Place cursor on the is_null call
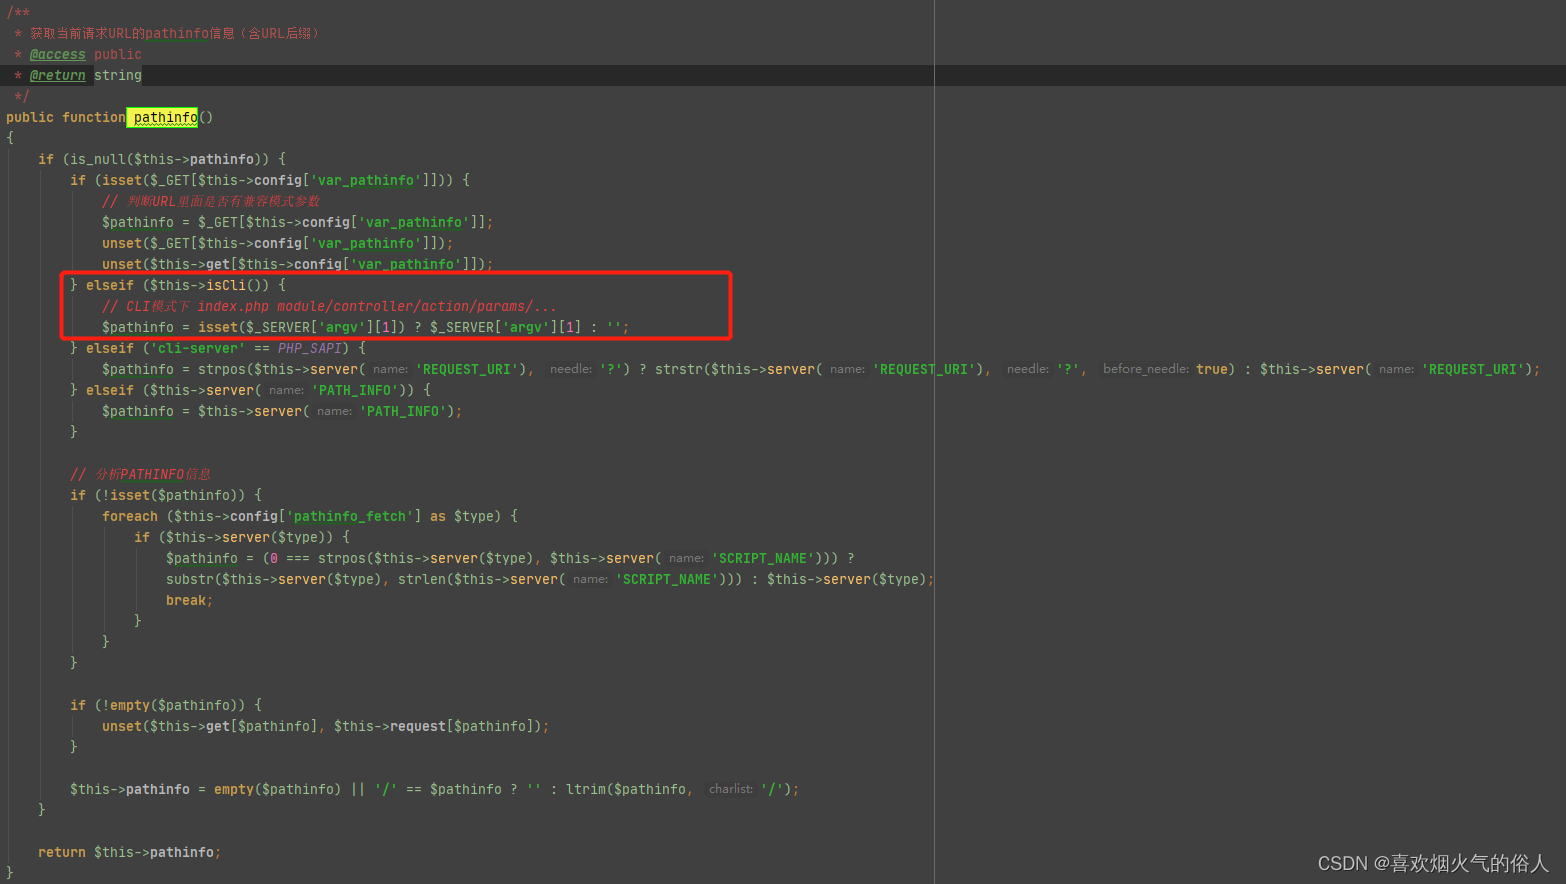 [x=98, y=159]
